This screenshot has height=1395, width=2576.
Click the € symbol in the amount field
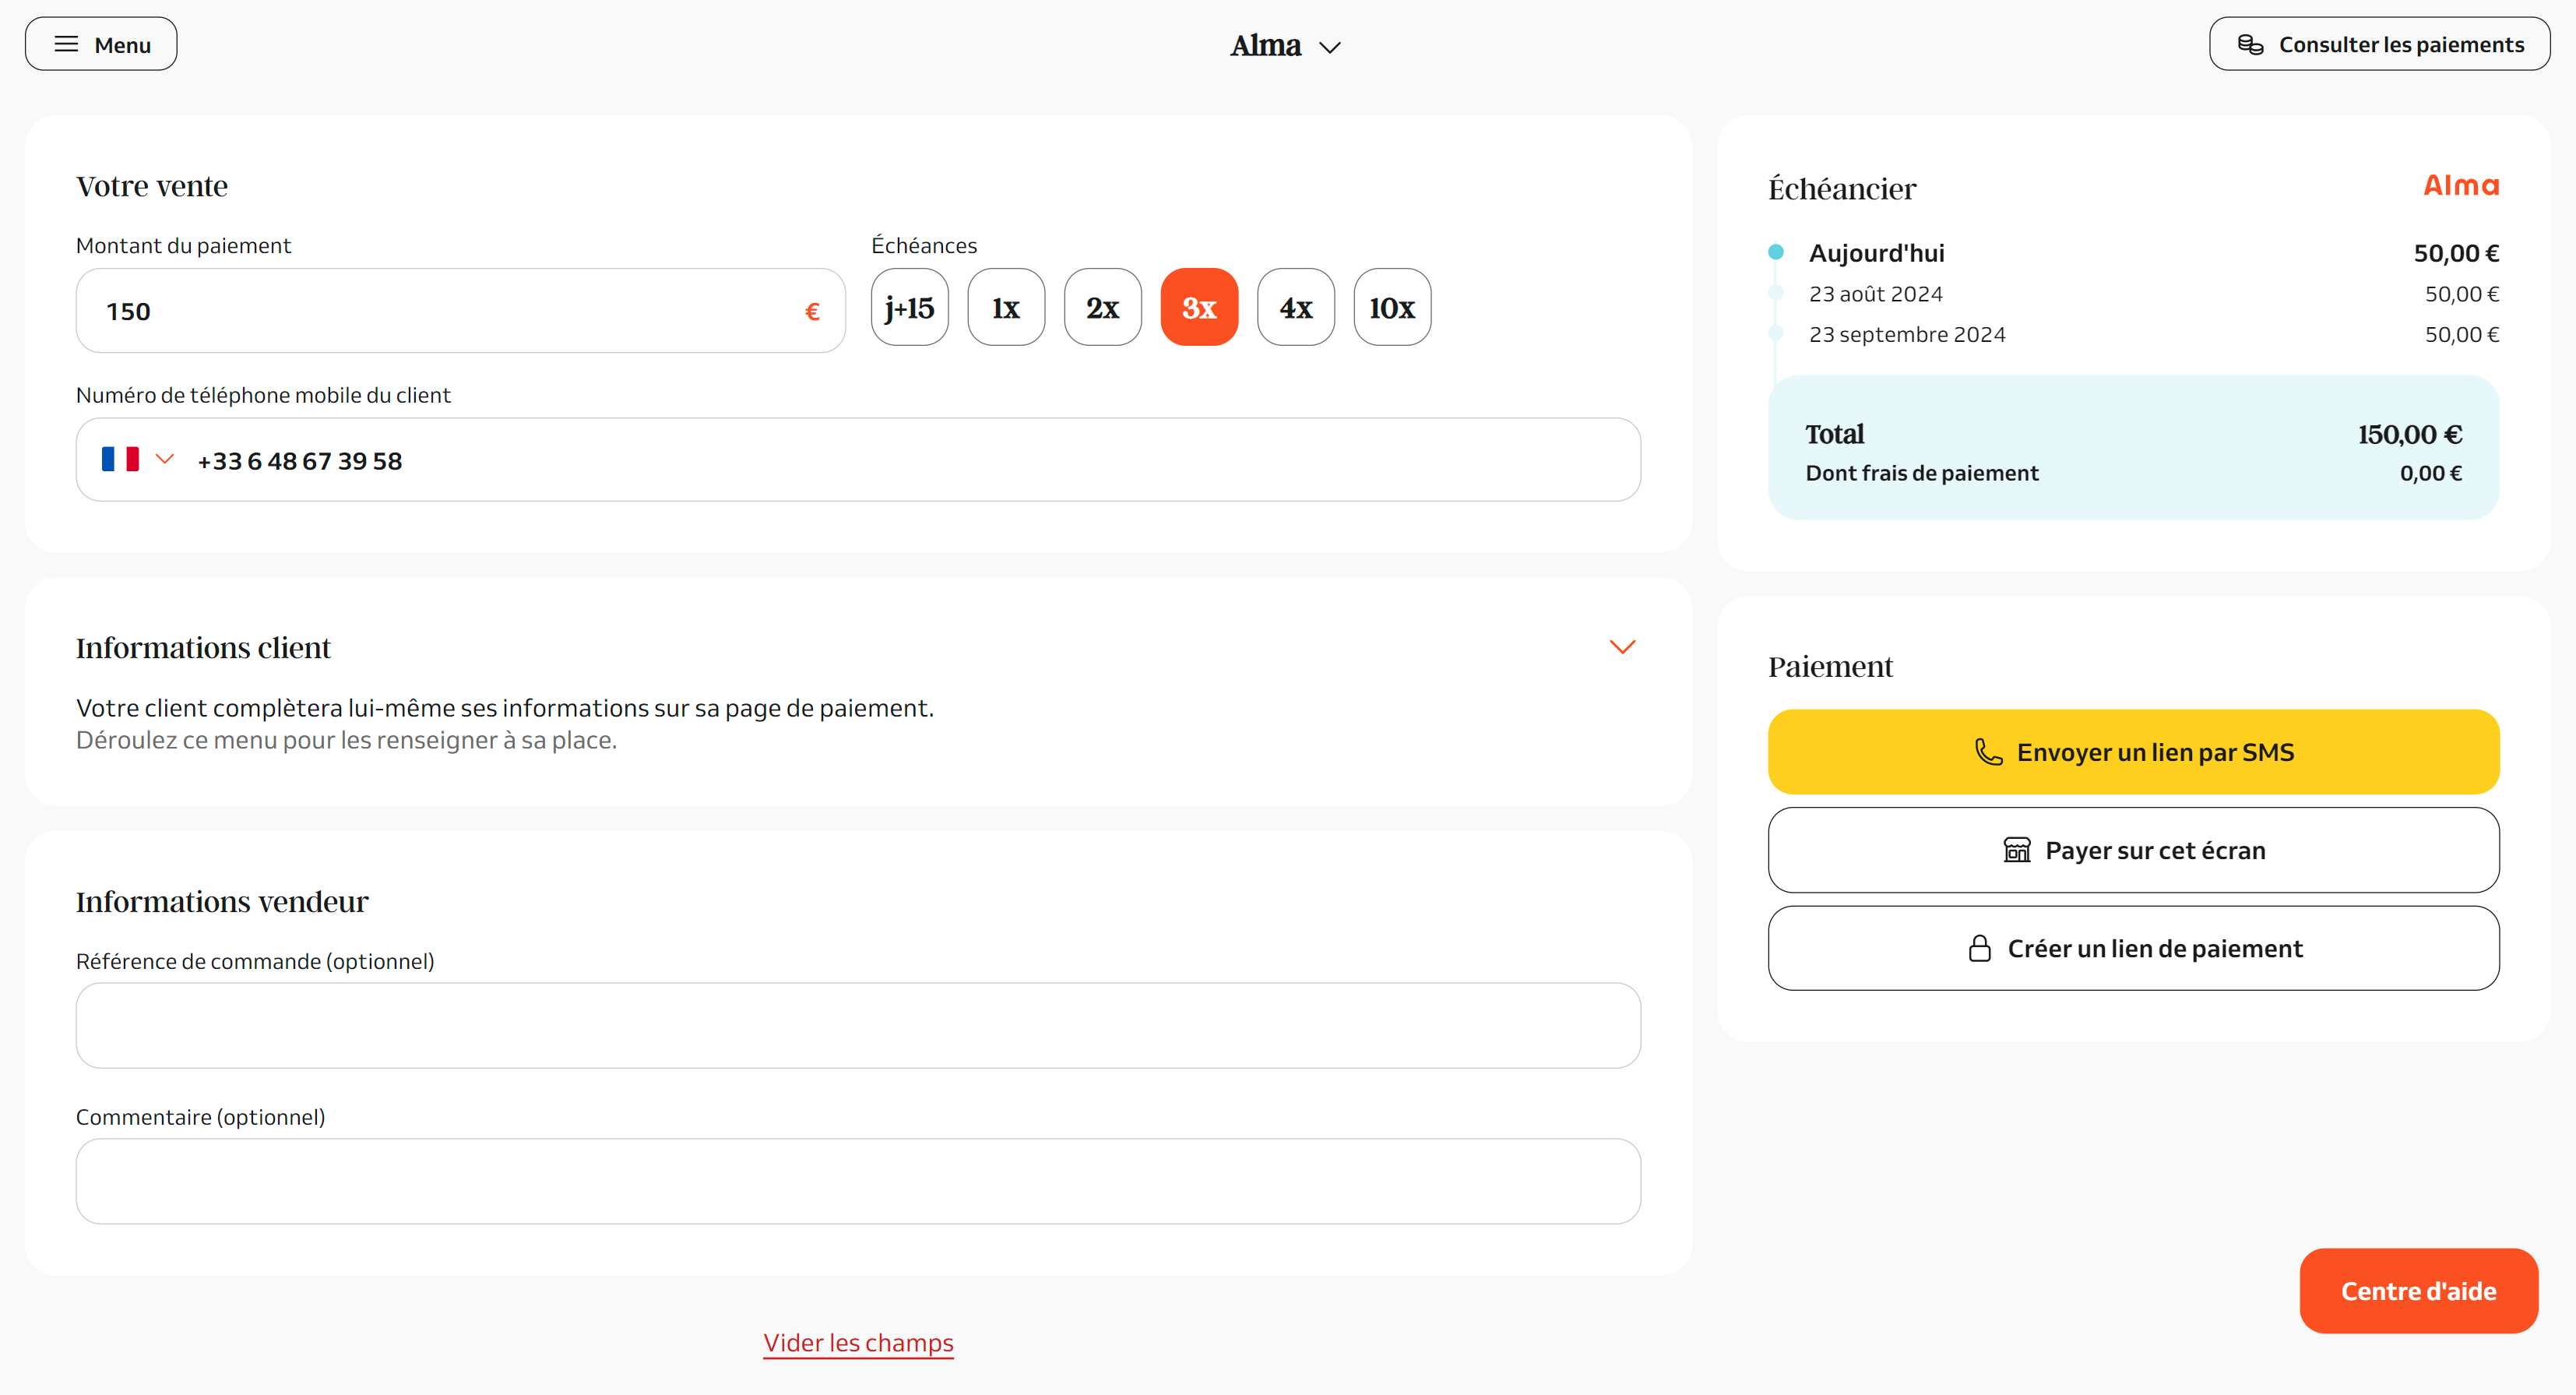point(812,311)
